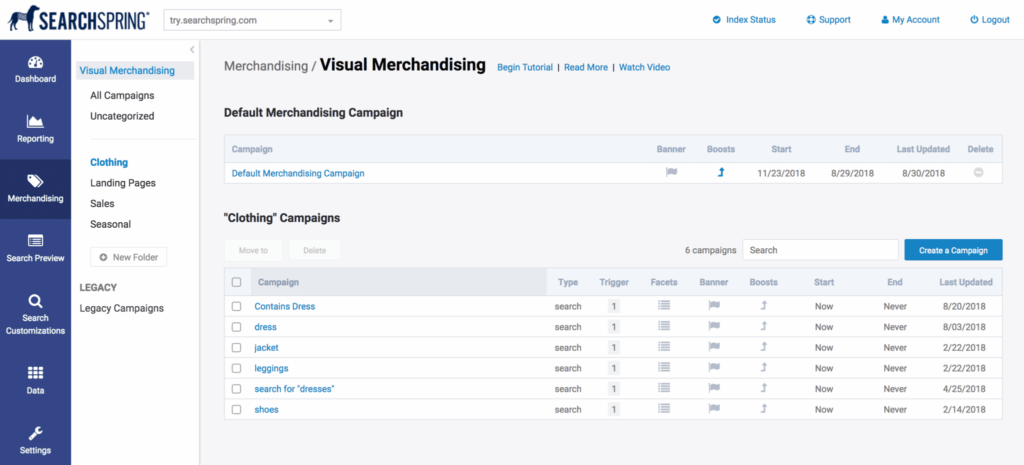Click Banner flag icon for jacket campaign
The image size is (1024, 465).
tap(714, 347)
